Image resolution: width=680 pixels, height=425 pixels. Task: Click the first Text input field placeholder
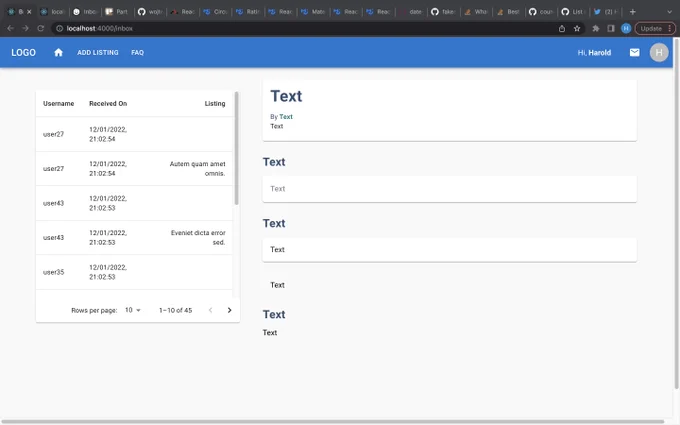(x=449, y=189)
